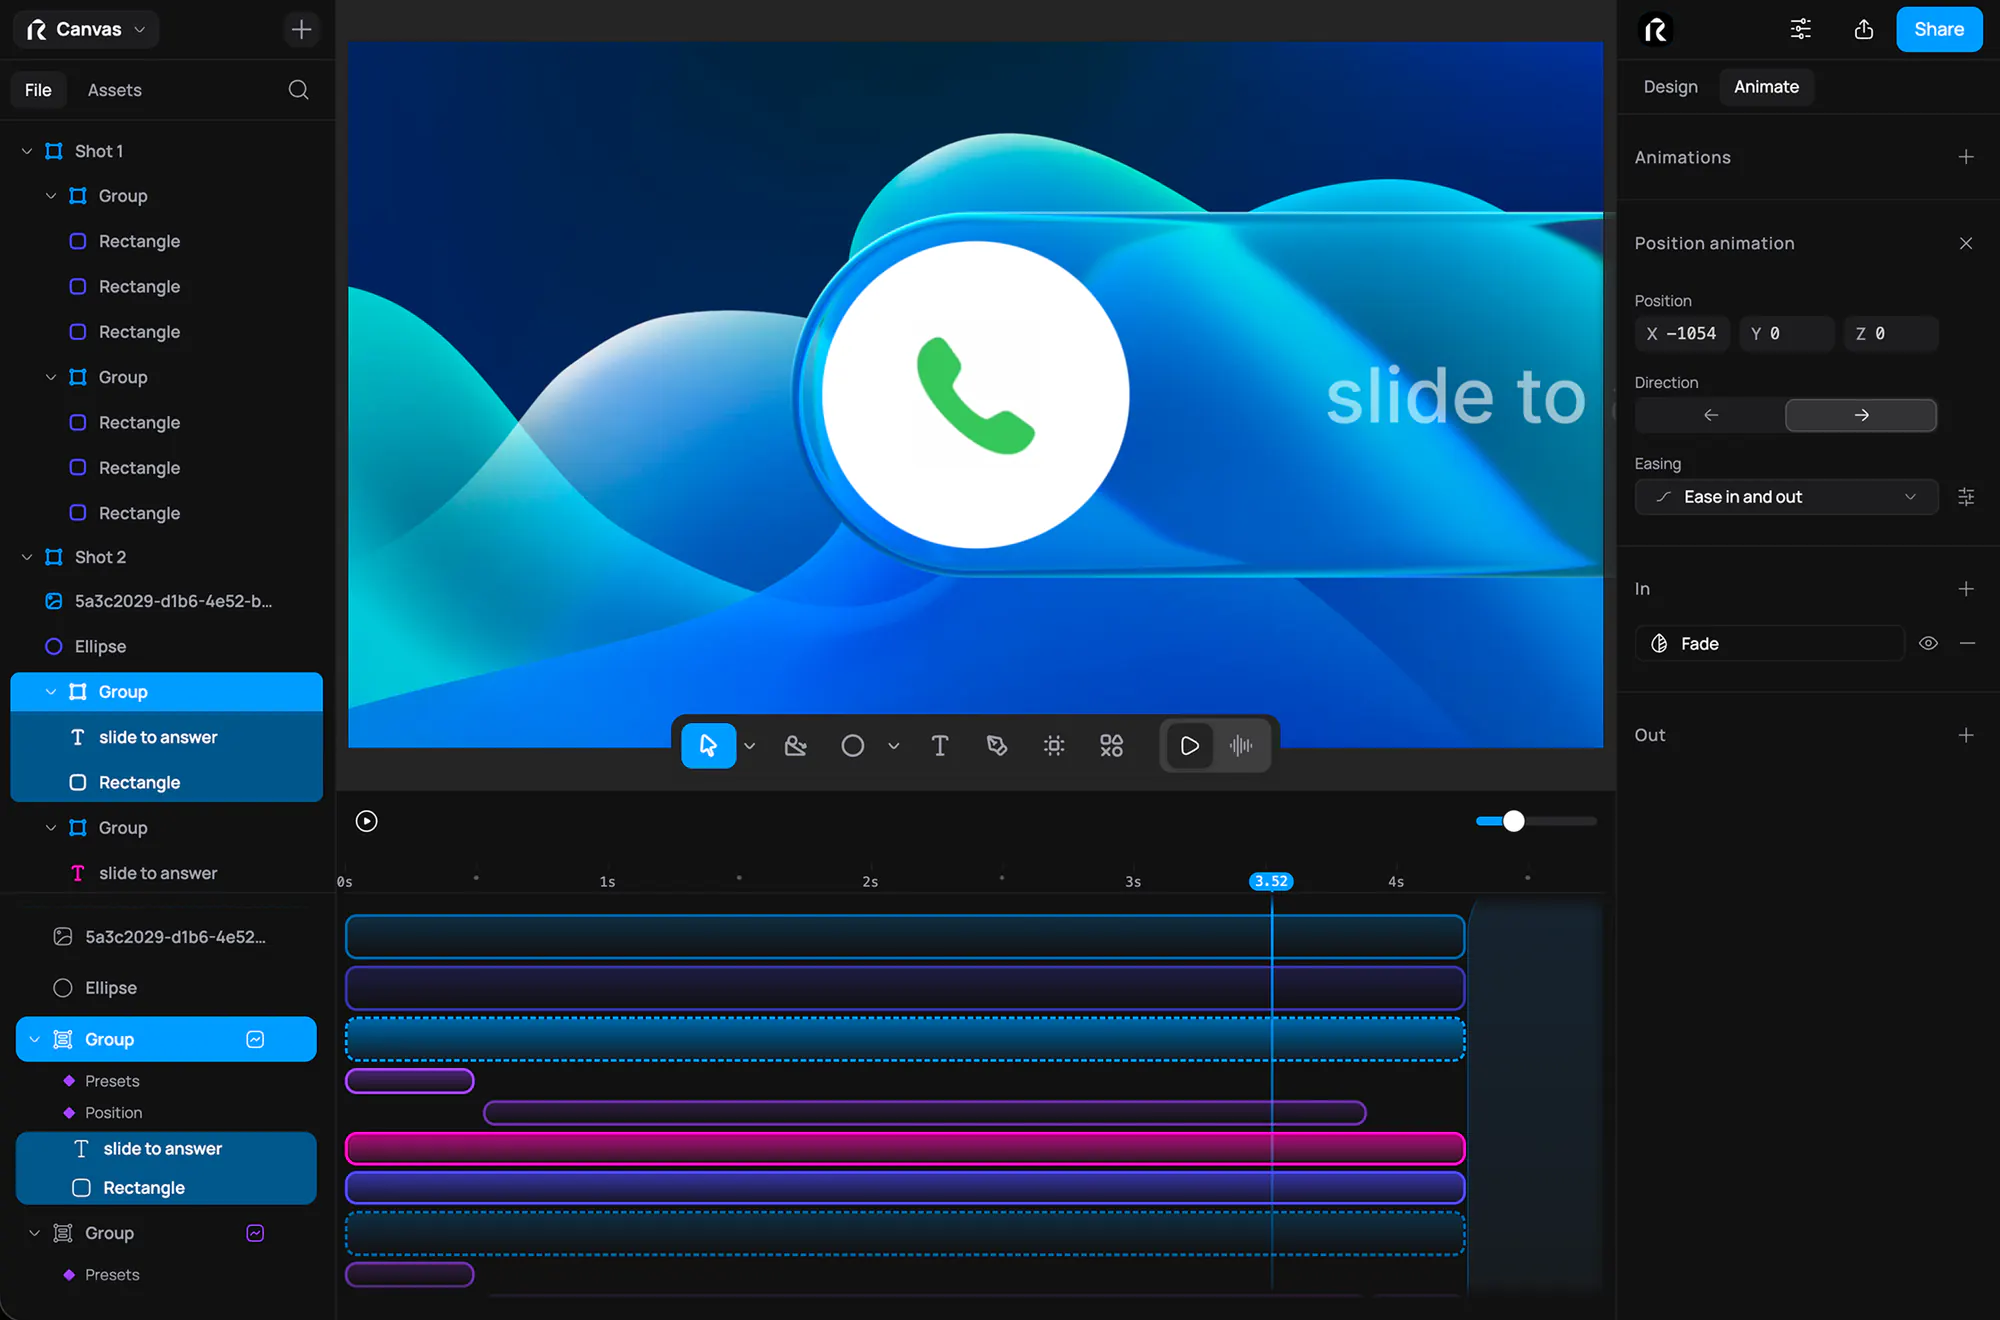Screen dimensions: 2000x1320
Task: Select the pointer/move tool in toolbar
Action: click(x=708, y=746)
